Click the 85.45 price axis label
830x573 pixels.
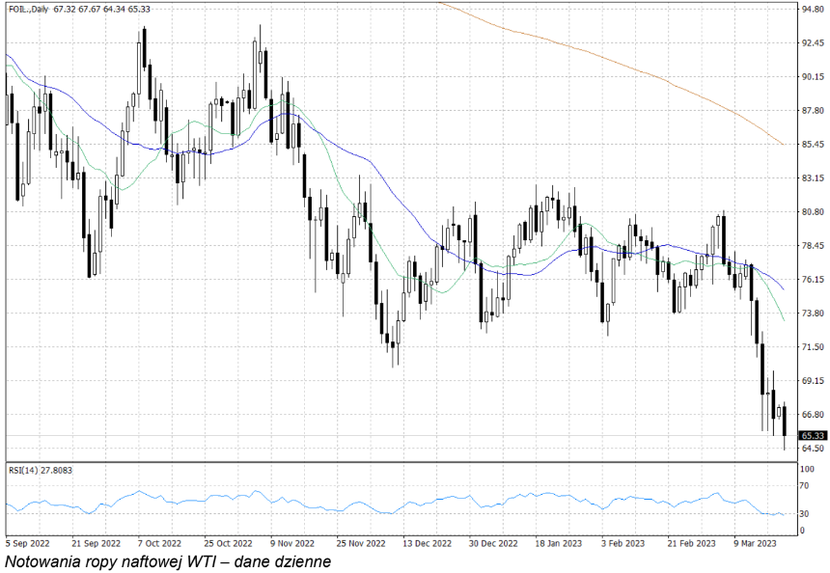pyautogui.click(x=813, y=144)
